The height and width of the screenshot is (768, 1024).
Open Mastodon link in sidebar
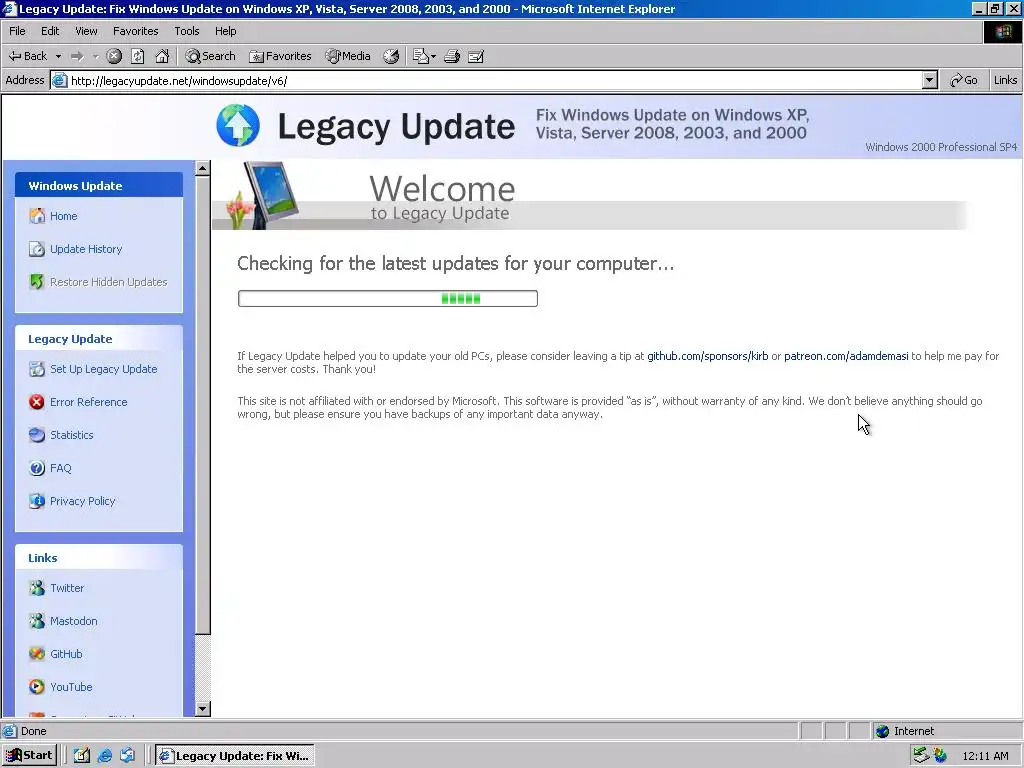point(74,621)
